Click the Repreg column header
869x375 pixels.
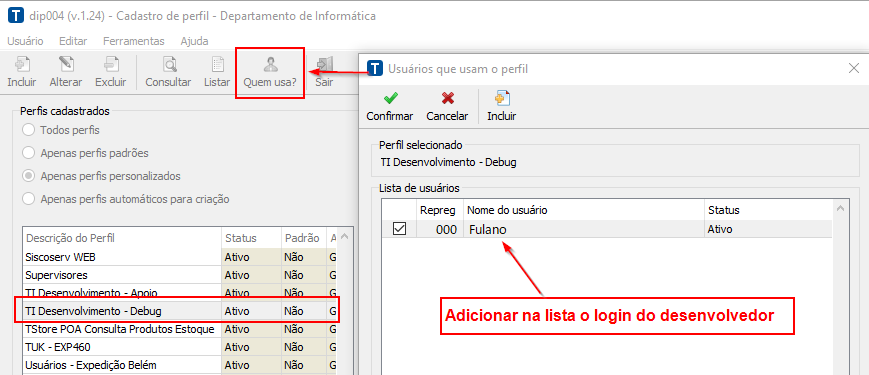point(440,210)
